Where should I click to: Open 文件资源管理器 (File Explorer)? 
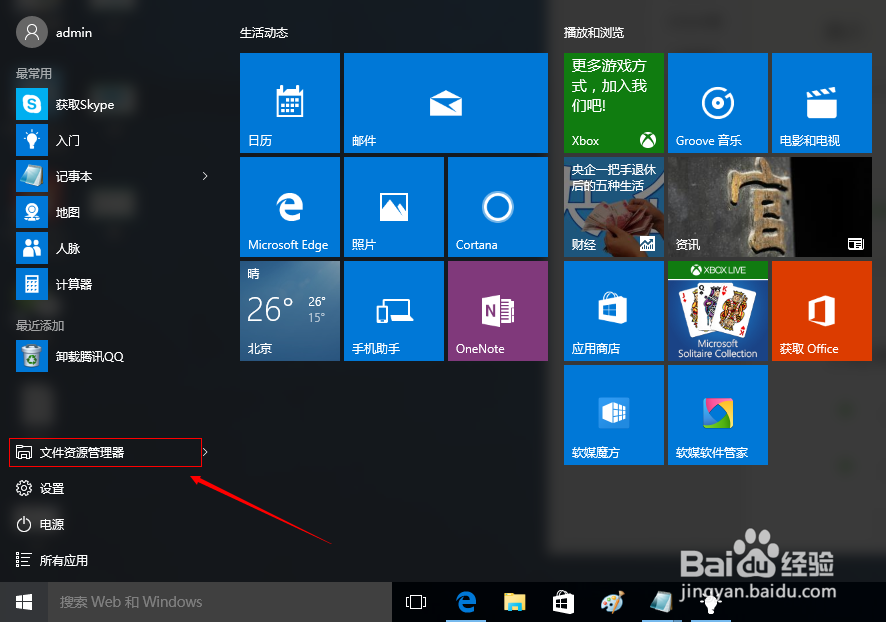(x=105, y=453)
